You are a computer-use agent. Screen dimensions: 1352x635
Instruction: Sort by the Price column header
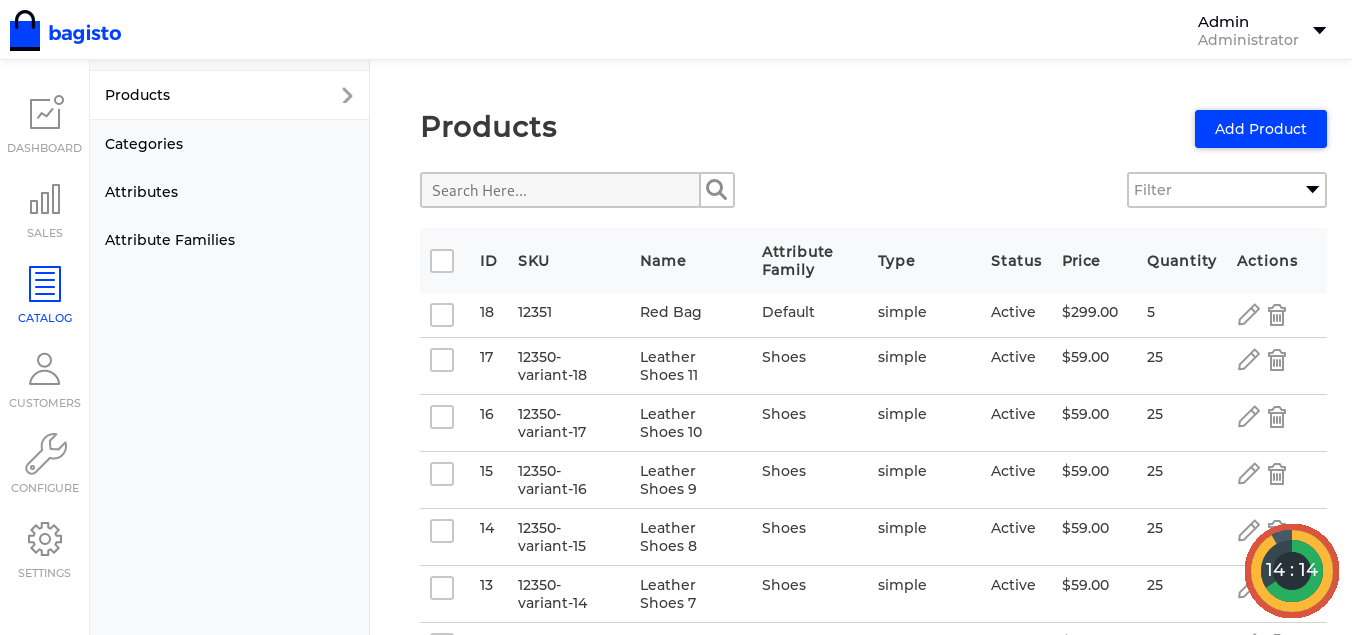pyautogui.click(x=1081, y=261)
